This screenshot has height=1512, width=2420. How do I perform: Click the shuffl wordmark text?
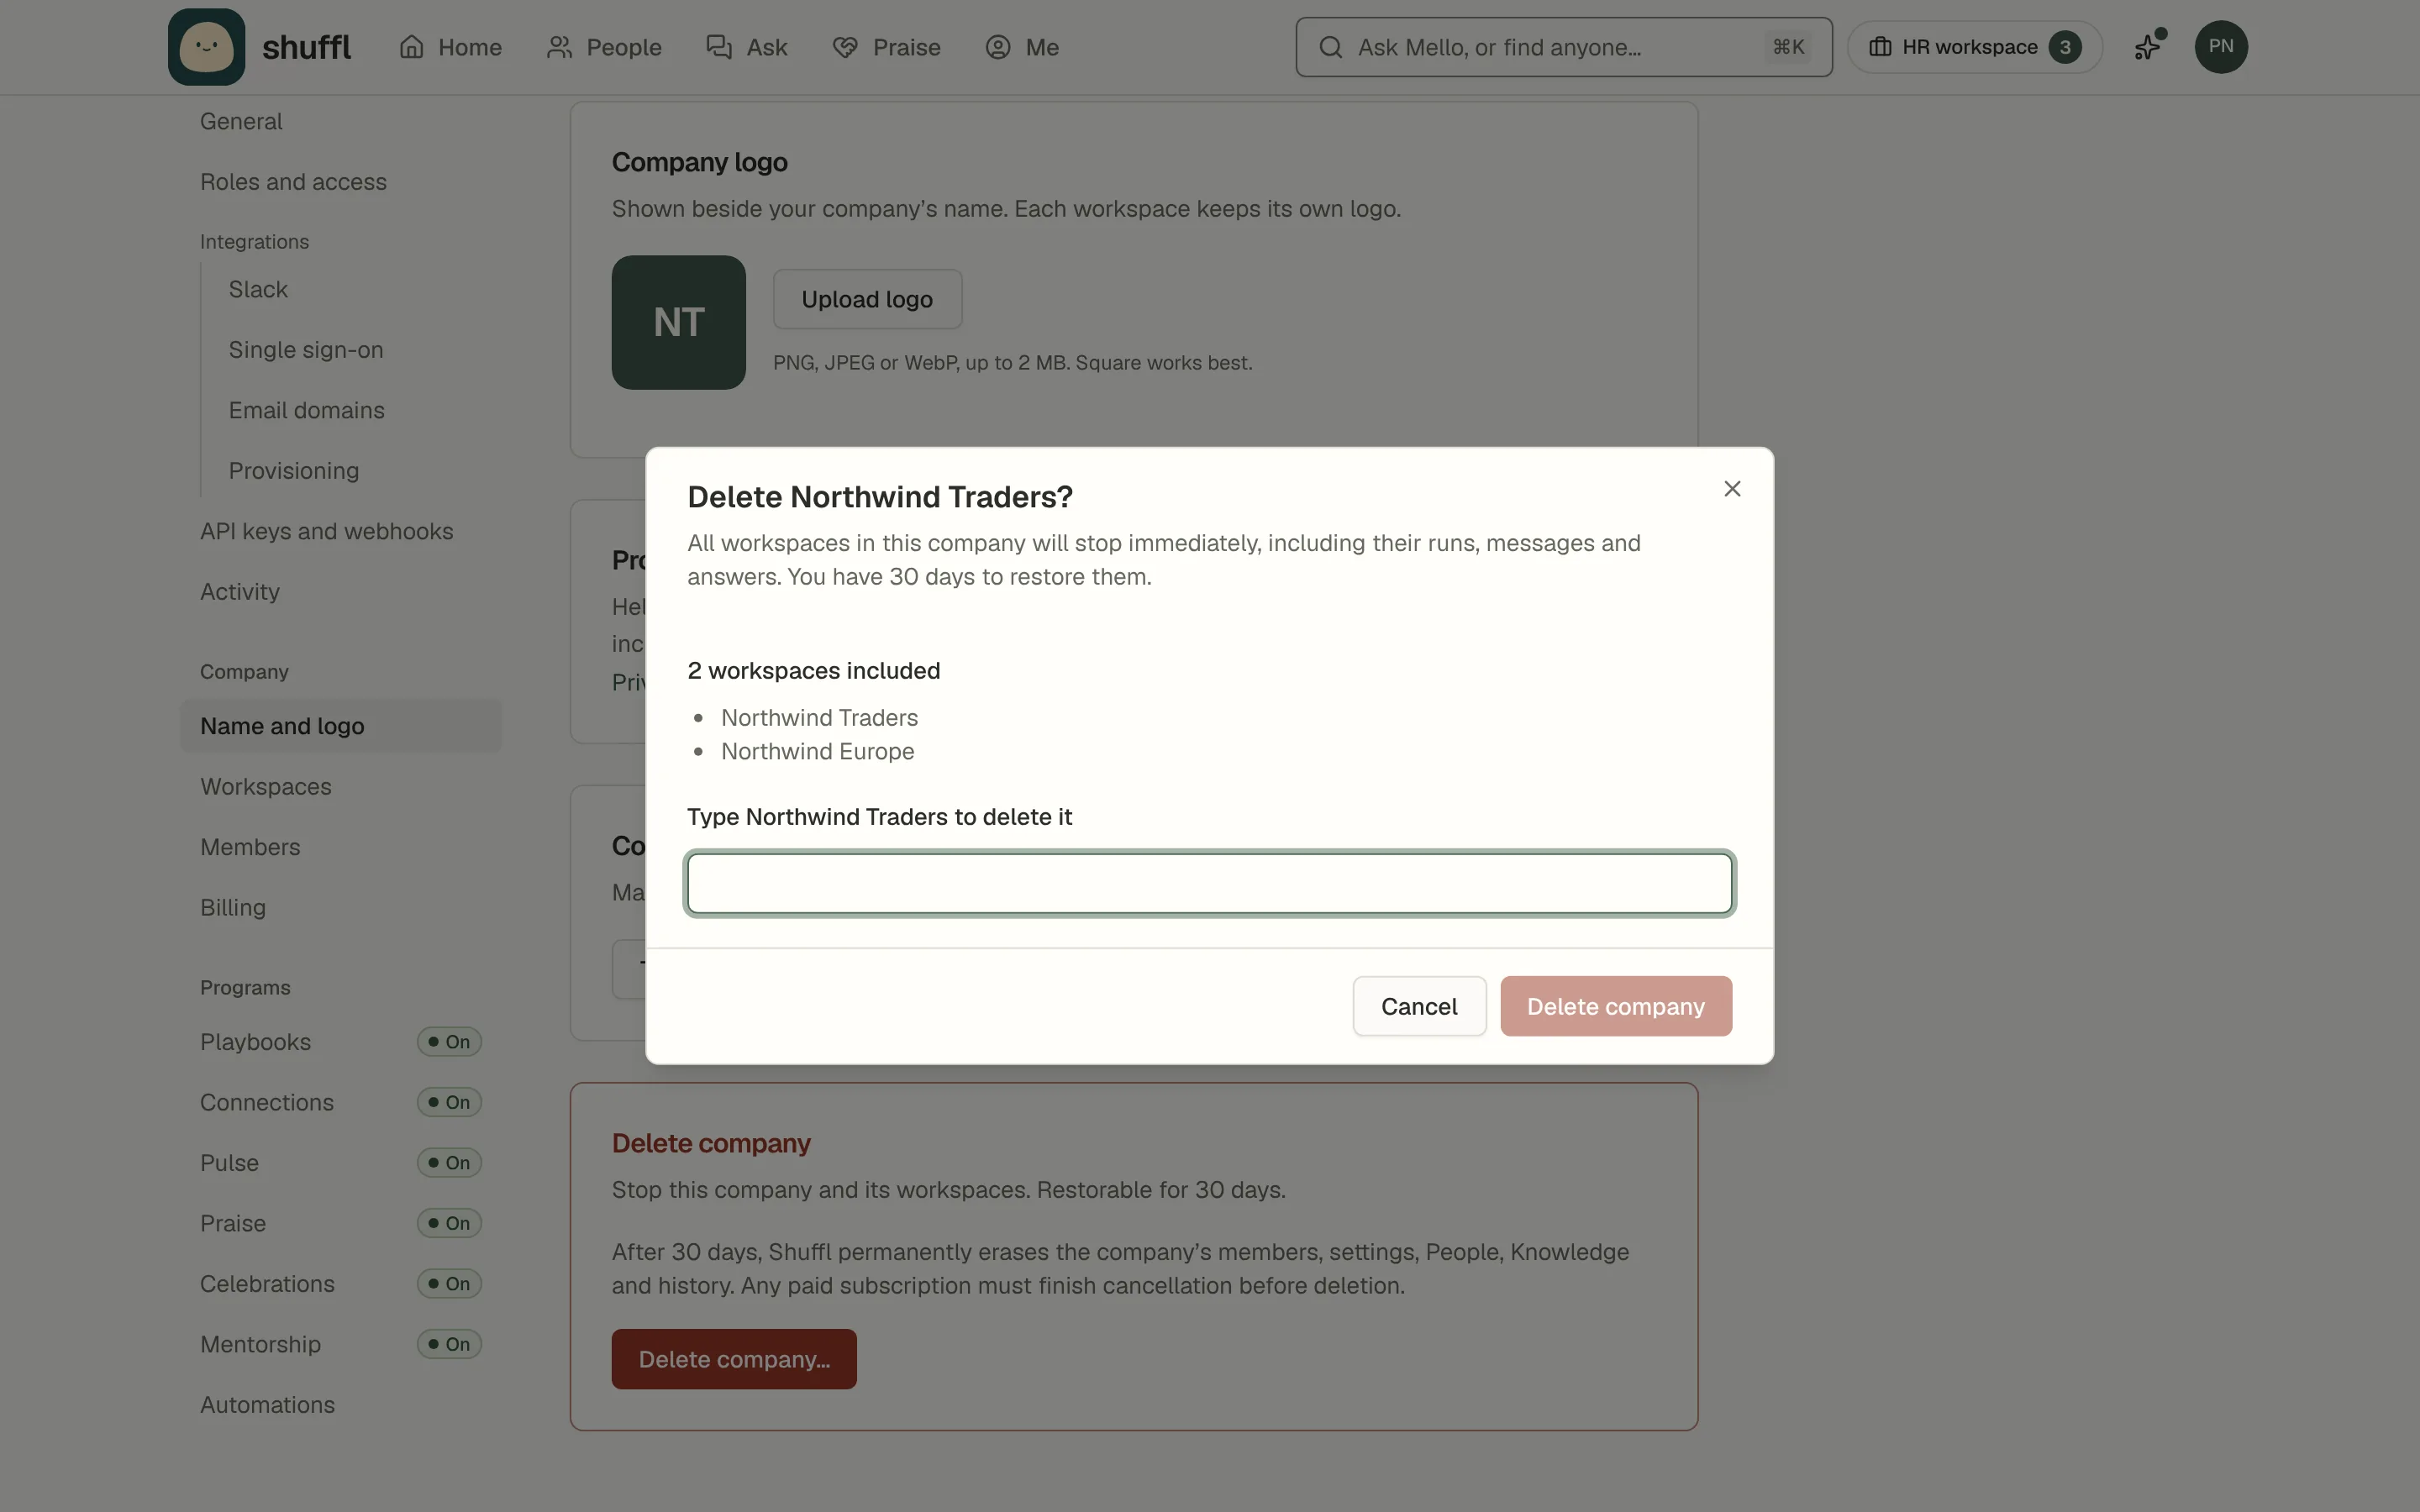point(306,47)
